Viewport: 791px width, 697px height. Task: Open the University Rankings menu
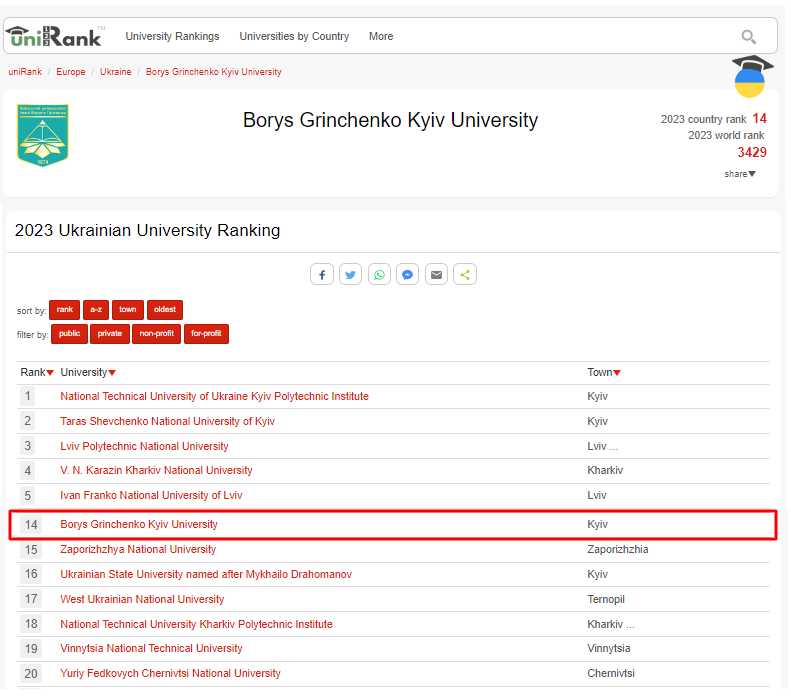tap(172, 37)
